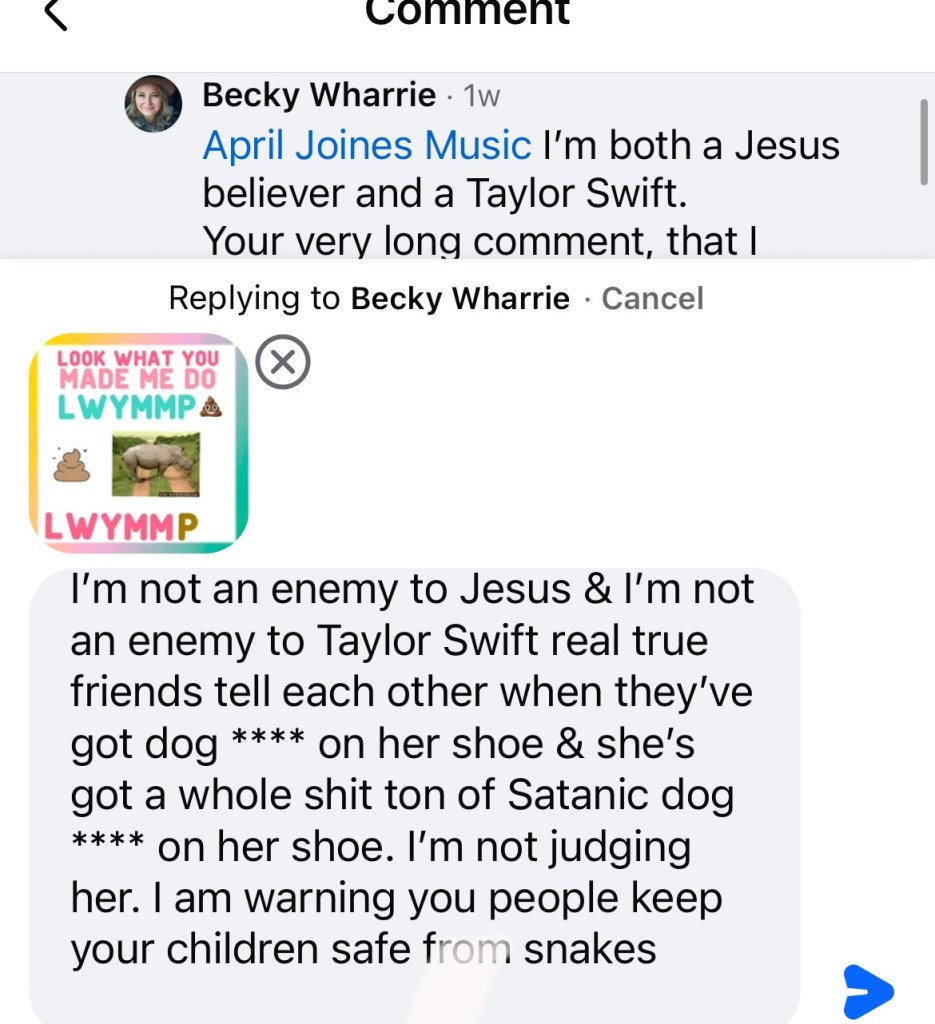935x1024 pixels.
Task: Tap the small poop emoji beside LWYMMP
Action: coord(211,407)
